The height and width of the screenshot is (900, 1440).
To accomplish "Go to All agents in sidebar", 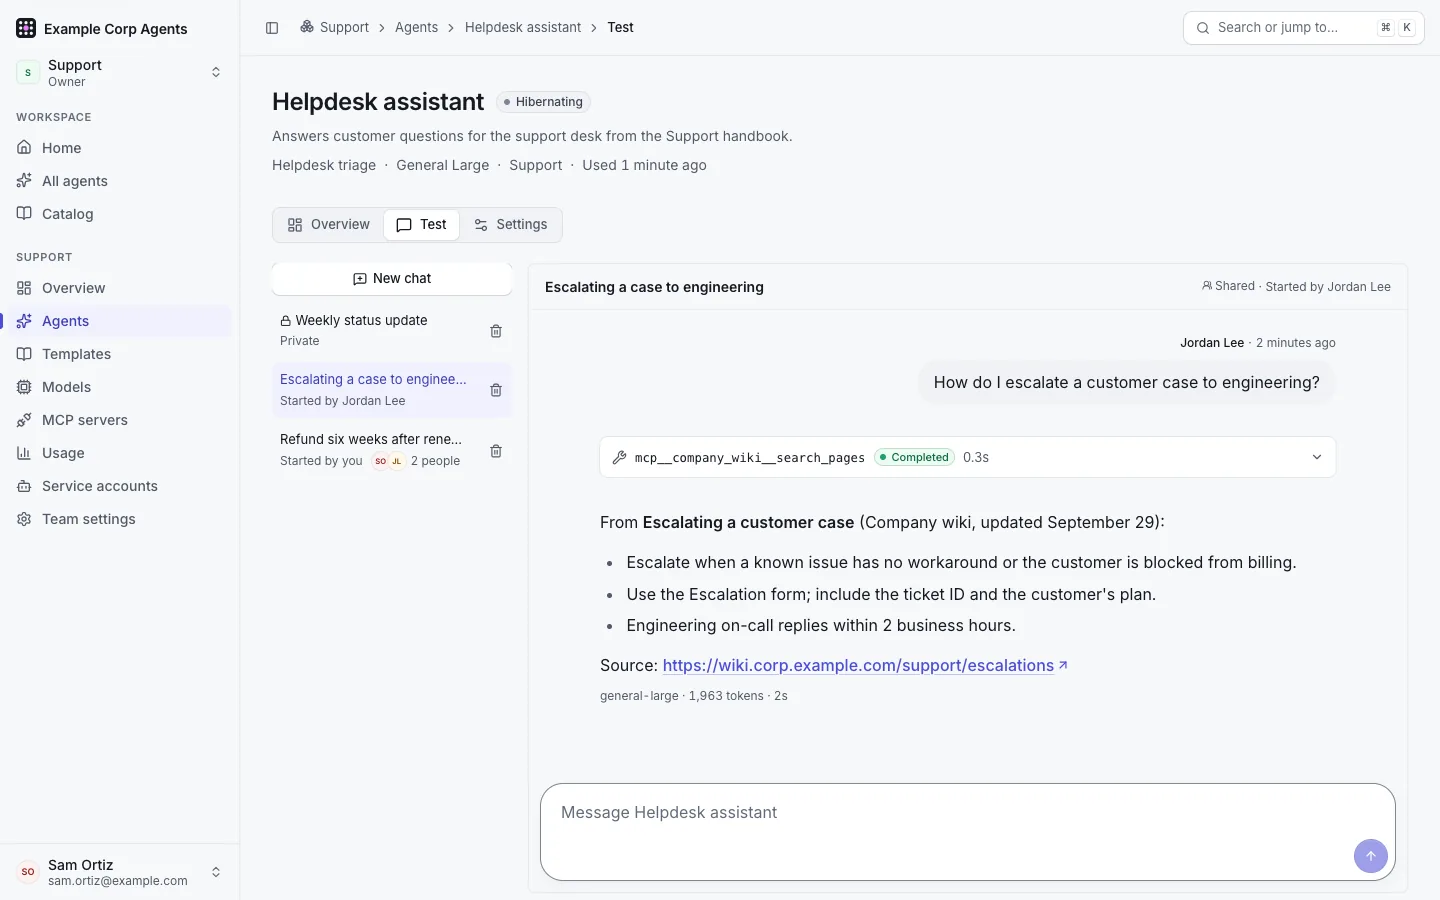I will click(120, 181).
